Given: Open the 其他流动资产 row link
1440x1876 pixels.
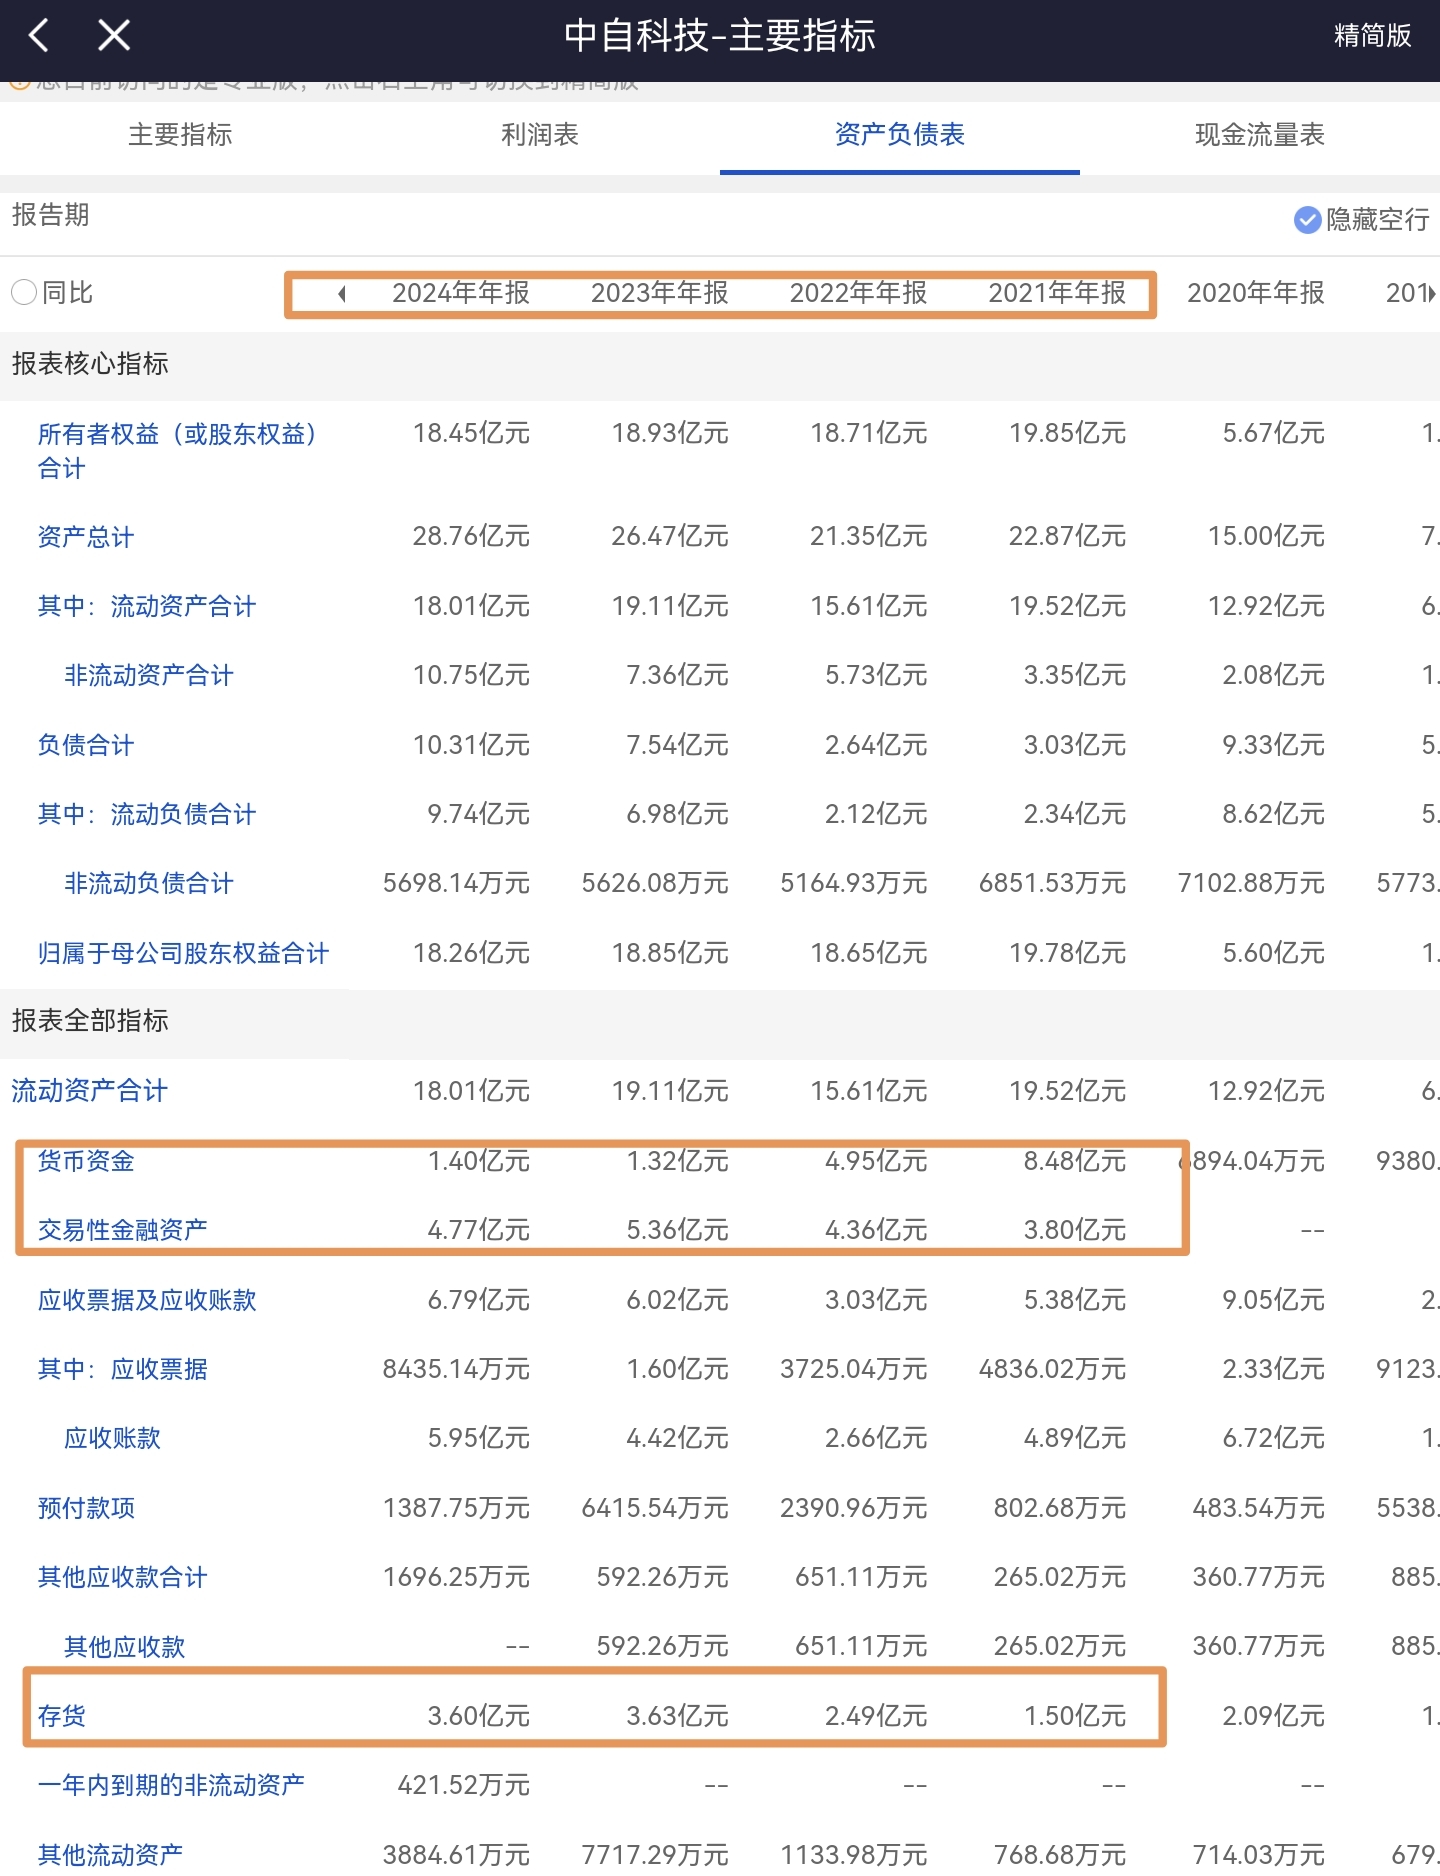Looking at the screenshot, I should pyautogui.click(x=111, y=1855).
